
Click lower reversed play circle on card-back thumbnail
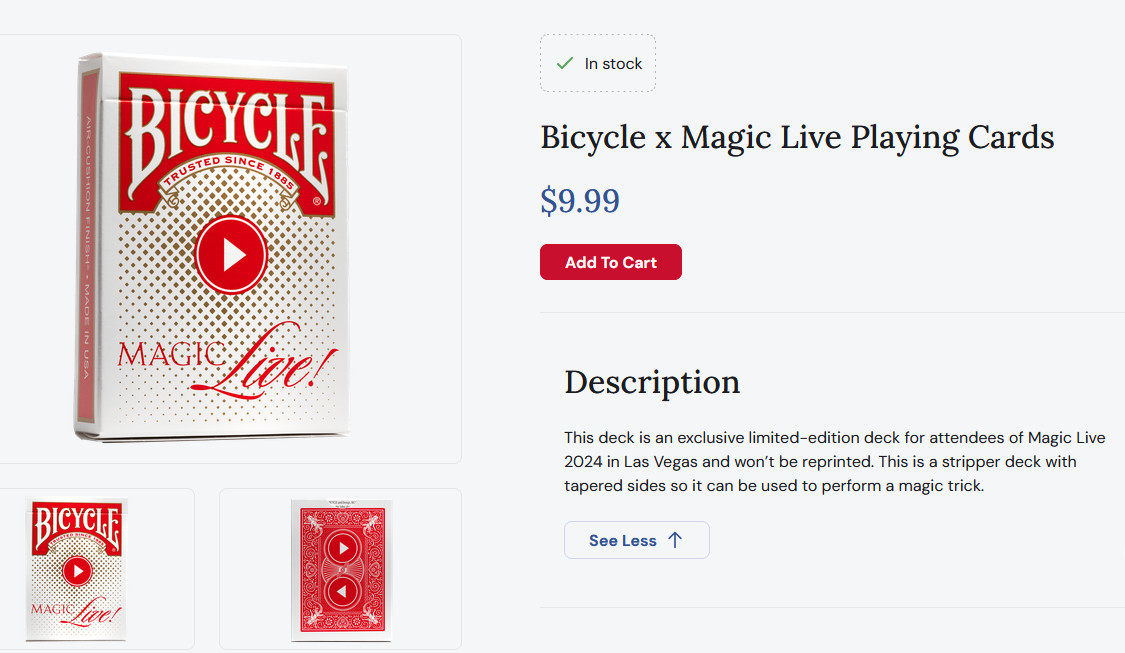coord(342,592)
